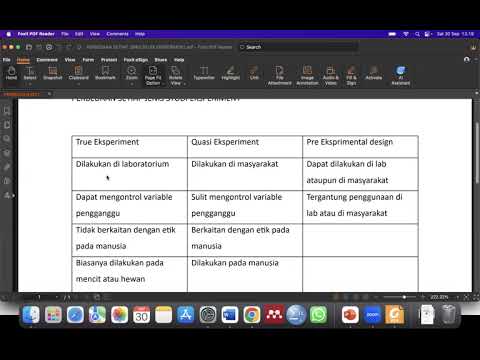This screenshot has height=360, width=480.
Task: Select the Hand tool
Action: pos(11,73)
